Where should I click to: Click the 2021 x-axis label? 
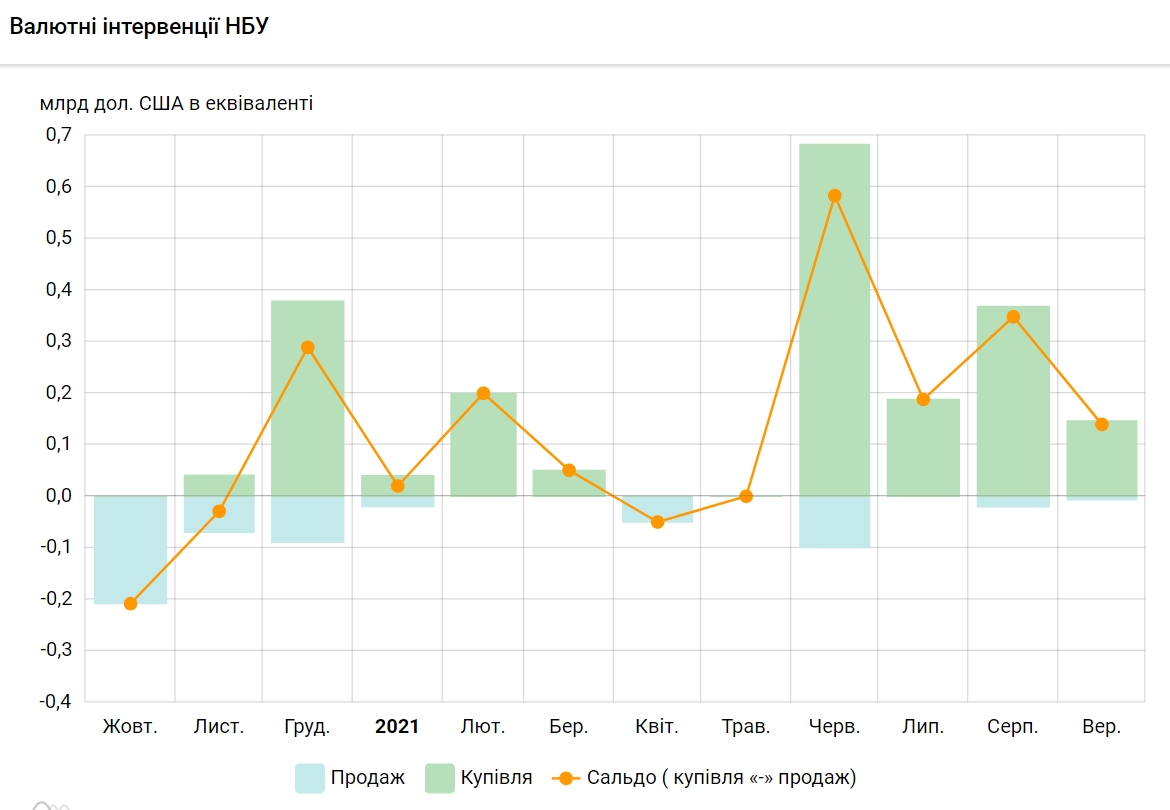(397, 727)
